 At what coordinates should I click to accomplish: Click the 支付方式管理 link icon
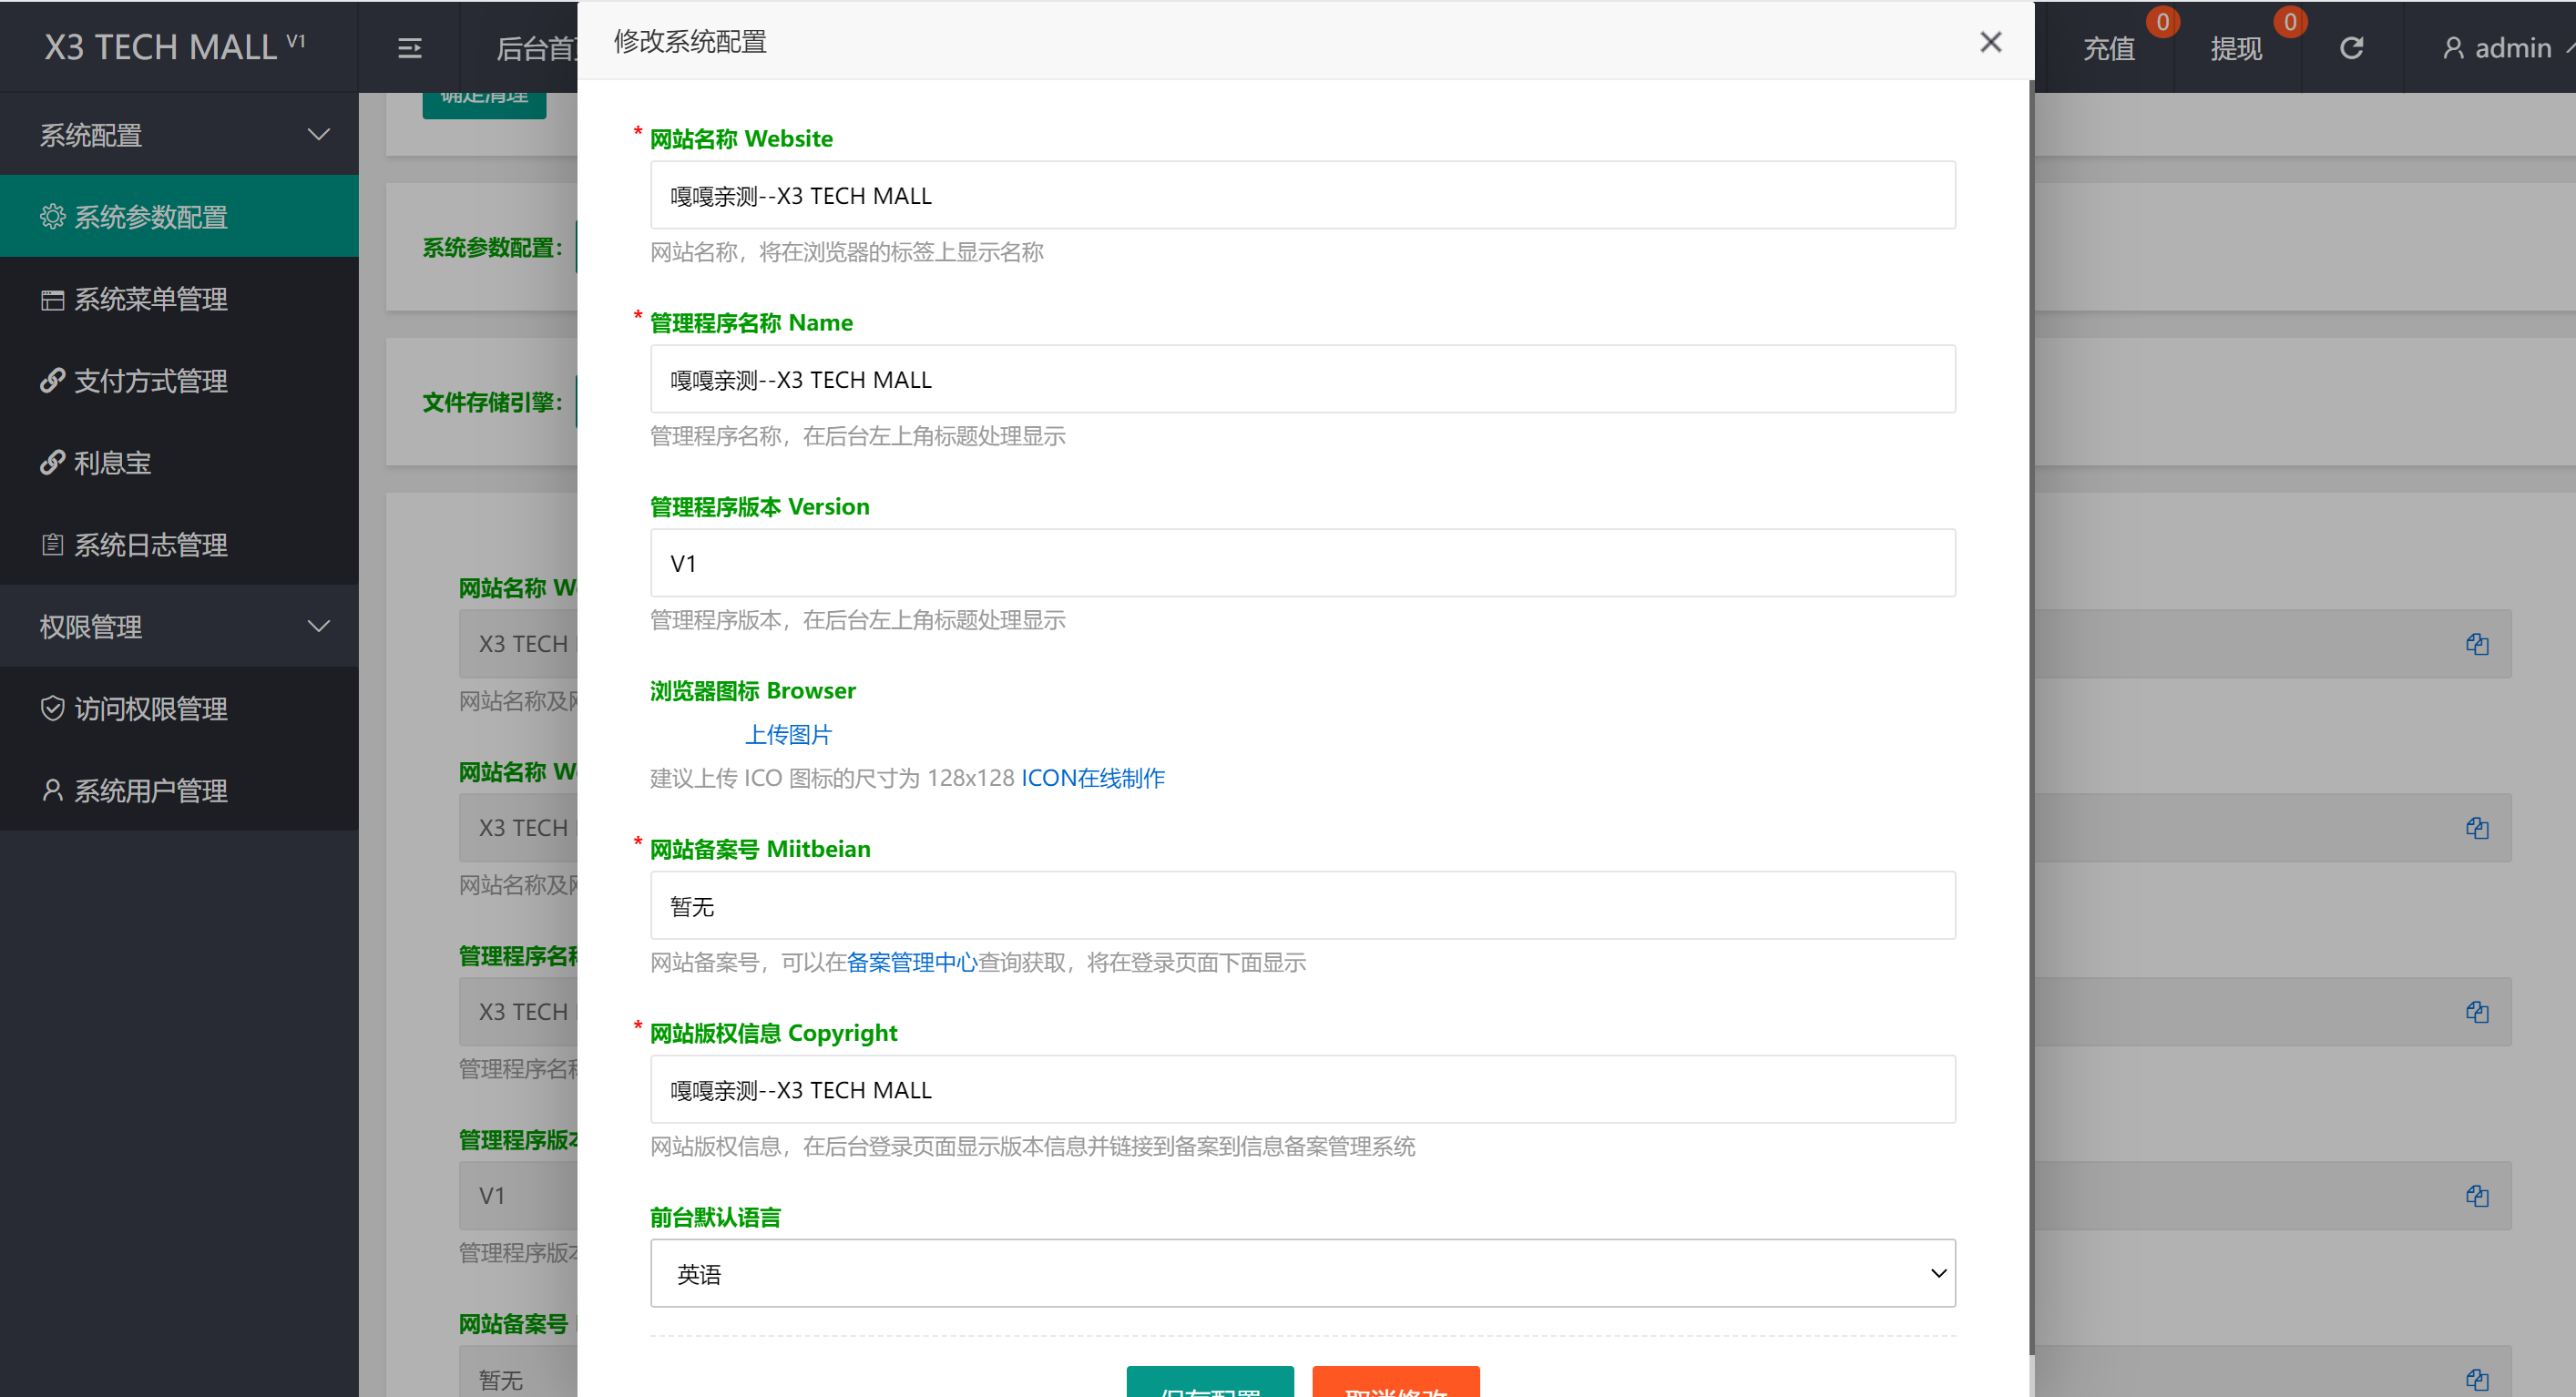[52, 381]
